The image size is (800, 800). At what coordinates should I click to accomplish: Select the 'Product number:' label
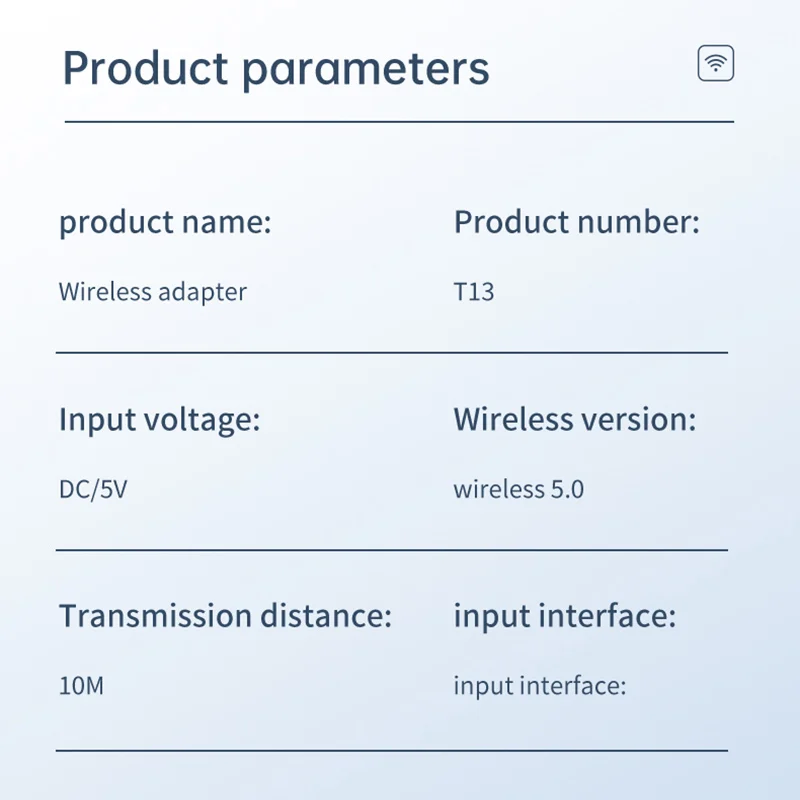point(577,222)
